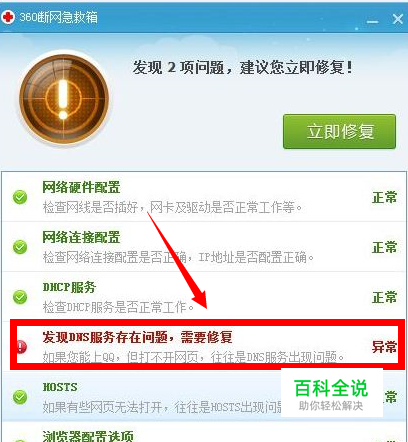
Task: Select the DHCP服务 heading
Action: pyautogui.click(x=69, y=287)
